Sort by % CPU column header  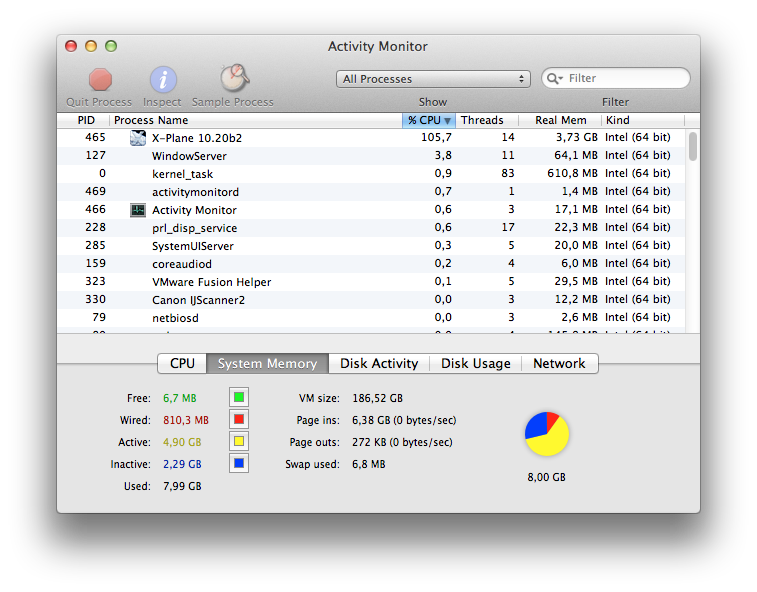pyautogui.click(x=429, y=120)
